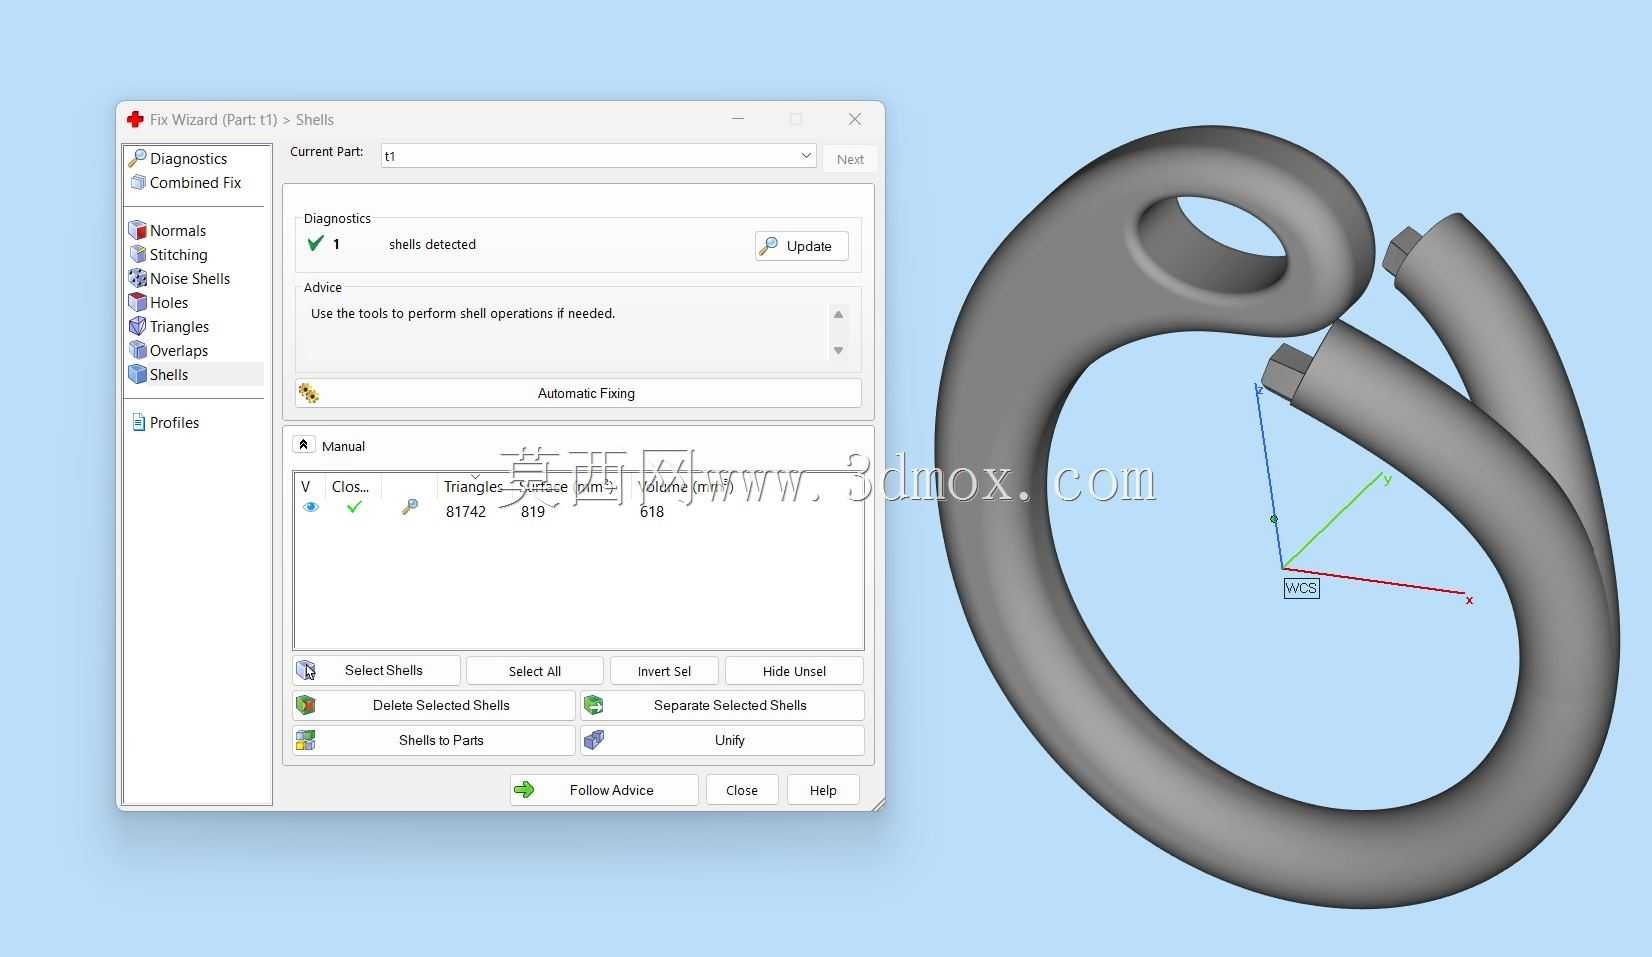Separate Selected Shells
The image size is (1652, 957).
pos(722,706)
